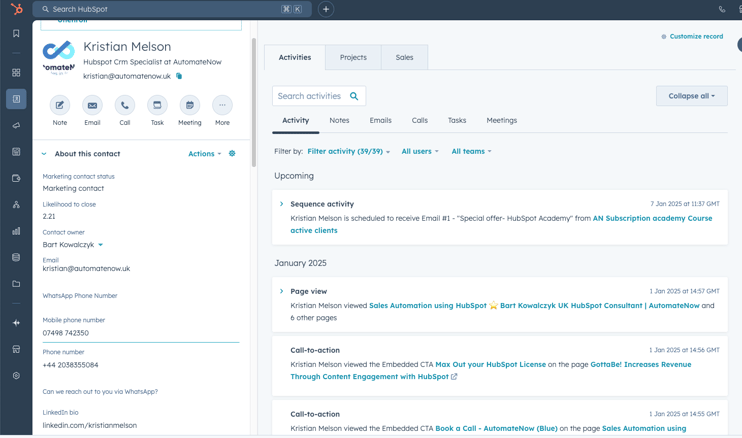The width and height of the screenshot is (742, 438).
Task: Open the settings gear in About section
Action: click(232, 154)
